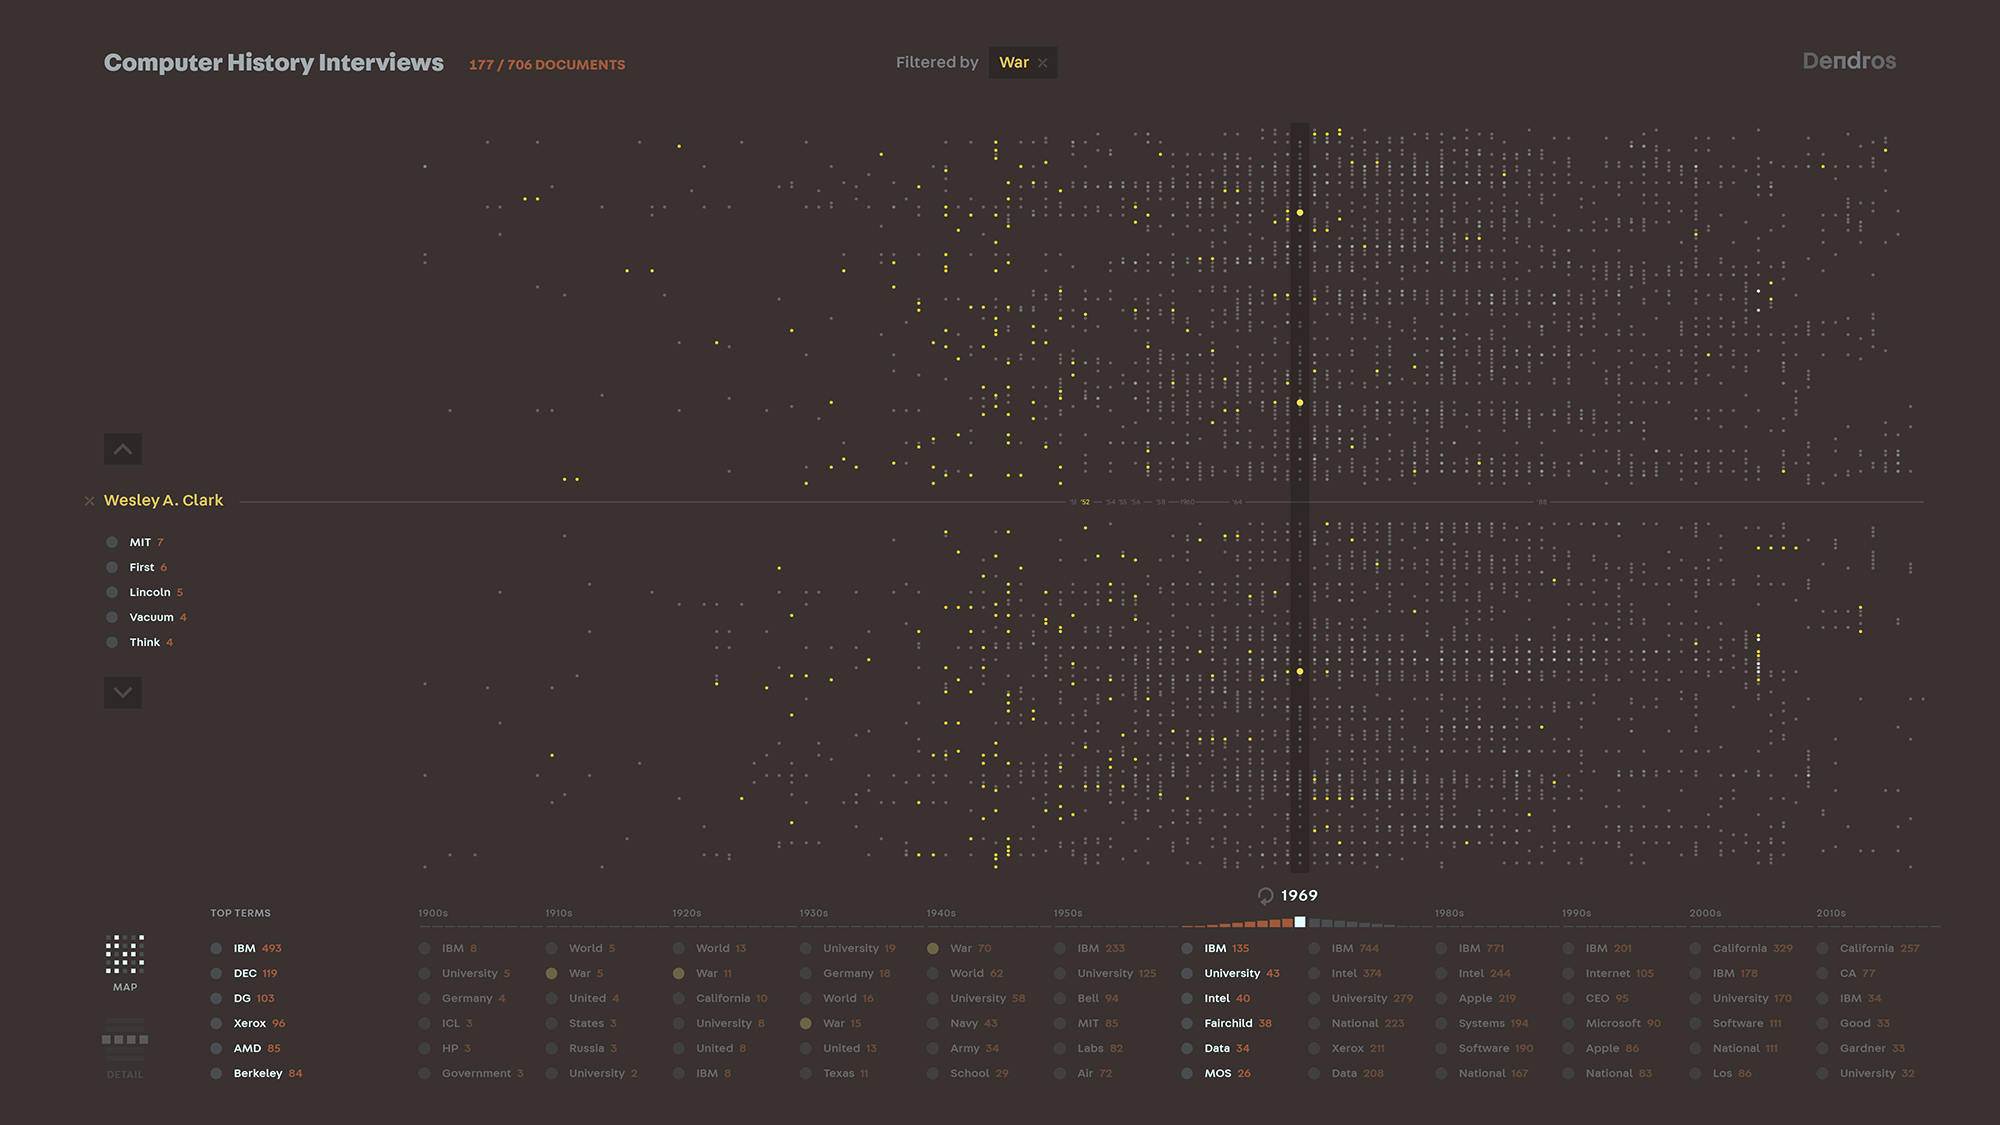Image resolution: width=2000 pixels, height=1125 pixels.
Task: Click the reset icon beside 1969
Action: [1265, 896]
